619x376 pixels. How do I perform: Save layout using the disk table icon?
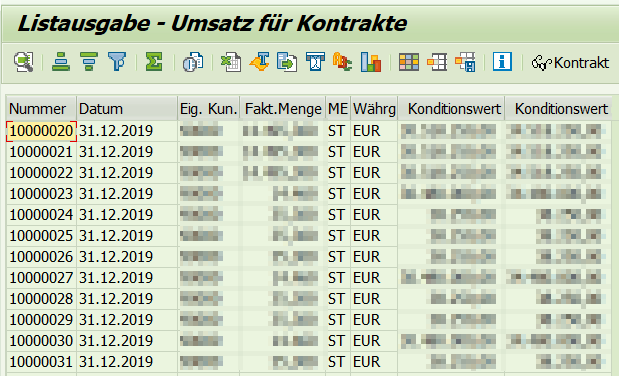465,62
